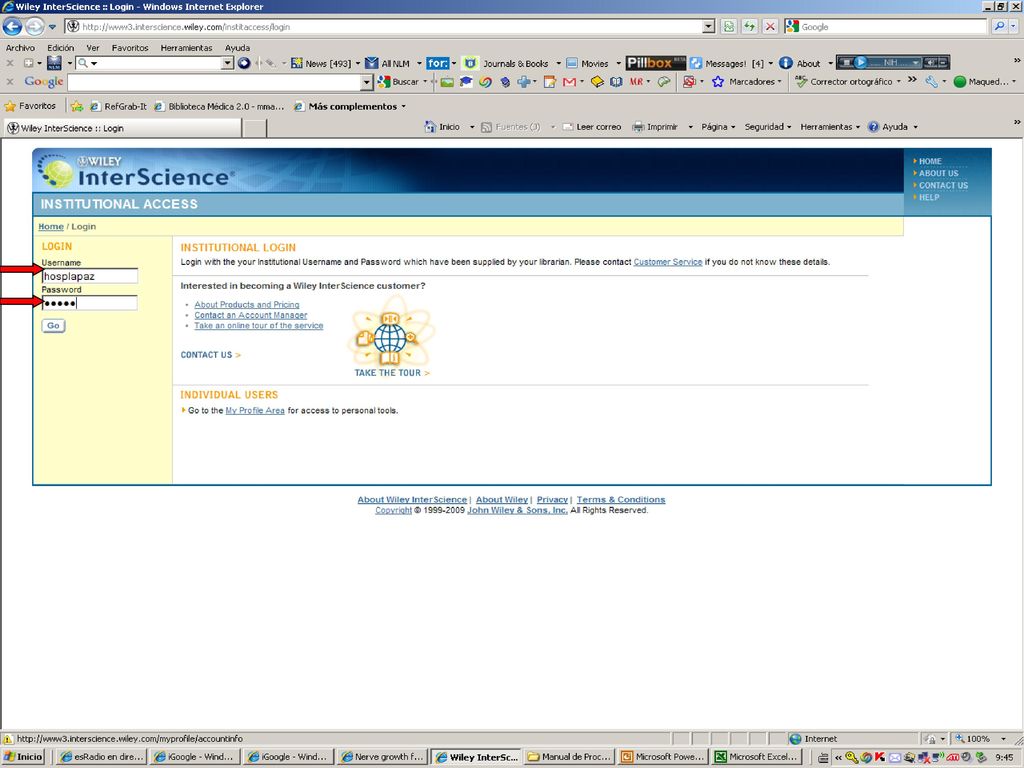The width and height of the screenshot is (1024, 768).
Task: Click the Imprimir printer icon
Action: pos(638,127)
